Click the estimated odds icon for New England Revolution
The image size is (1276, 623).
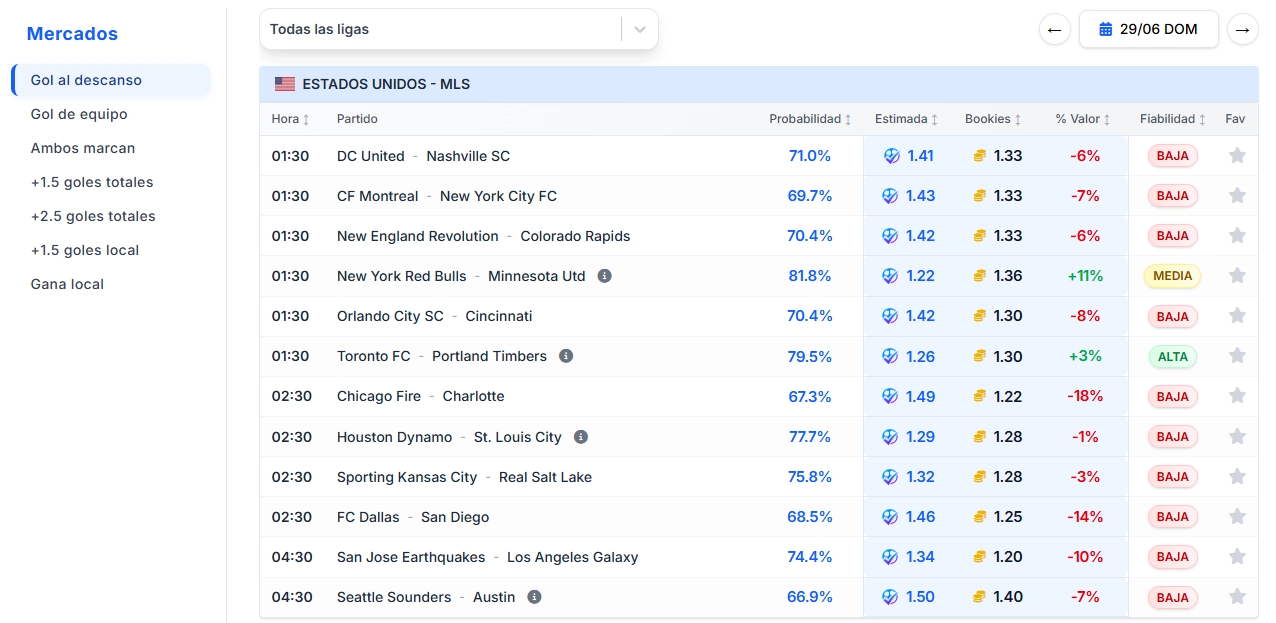[x=890, y=236]
